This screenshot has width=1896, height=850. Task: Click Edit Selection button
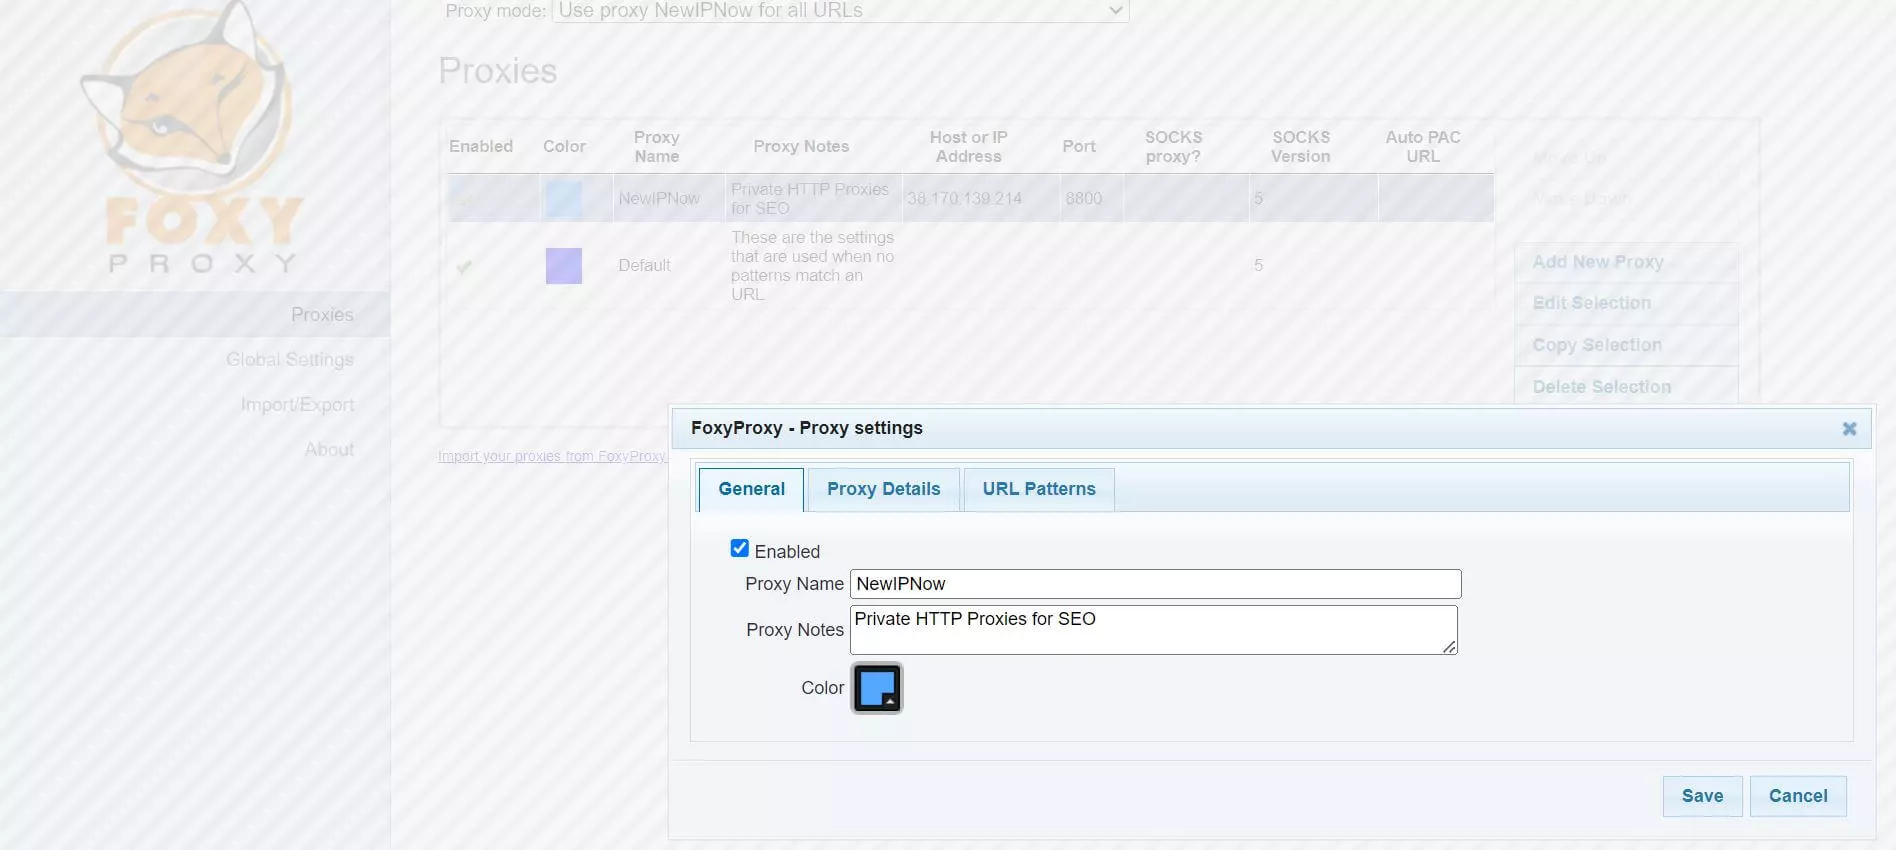[x=1626, y=303]
